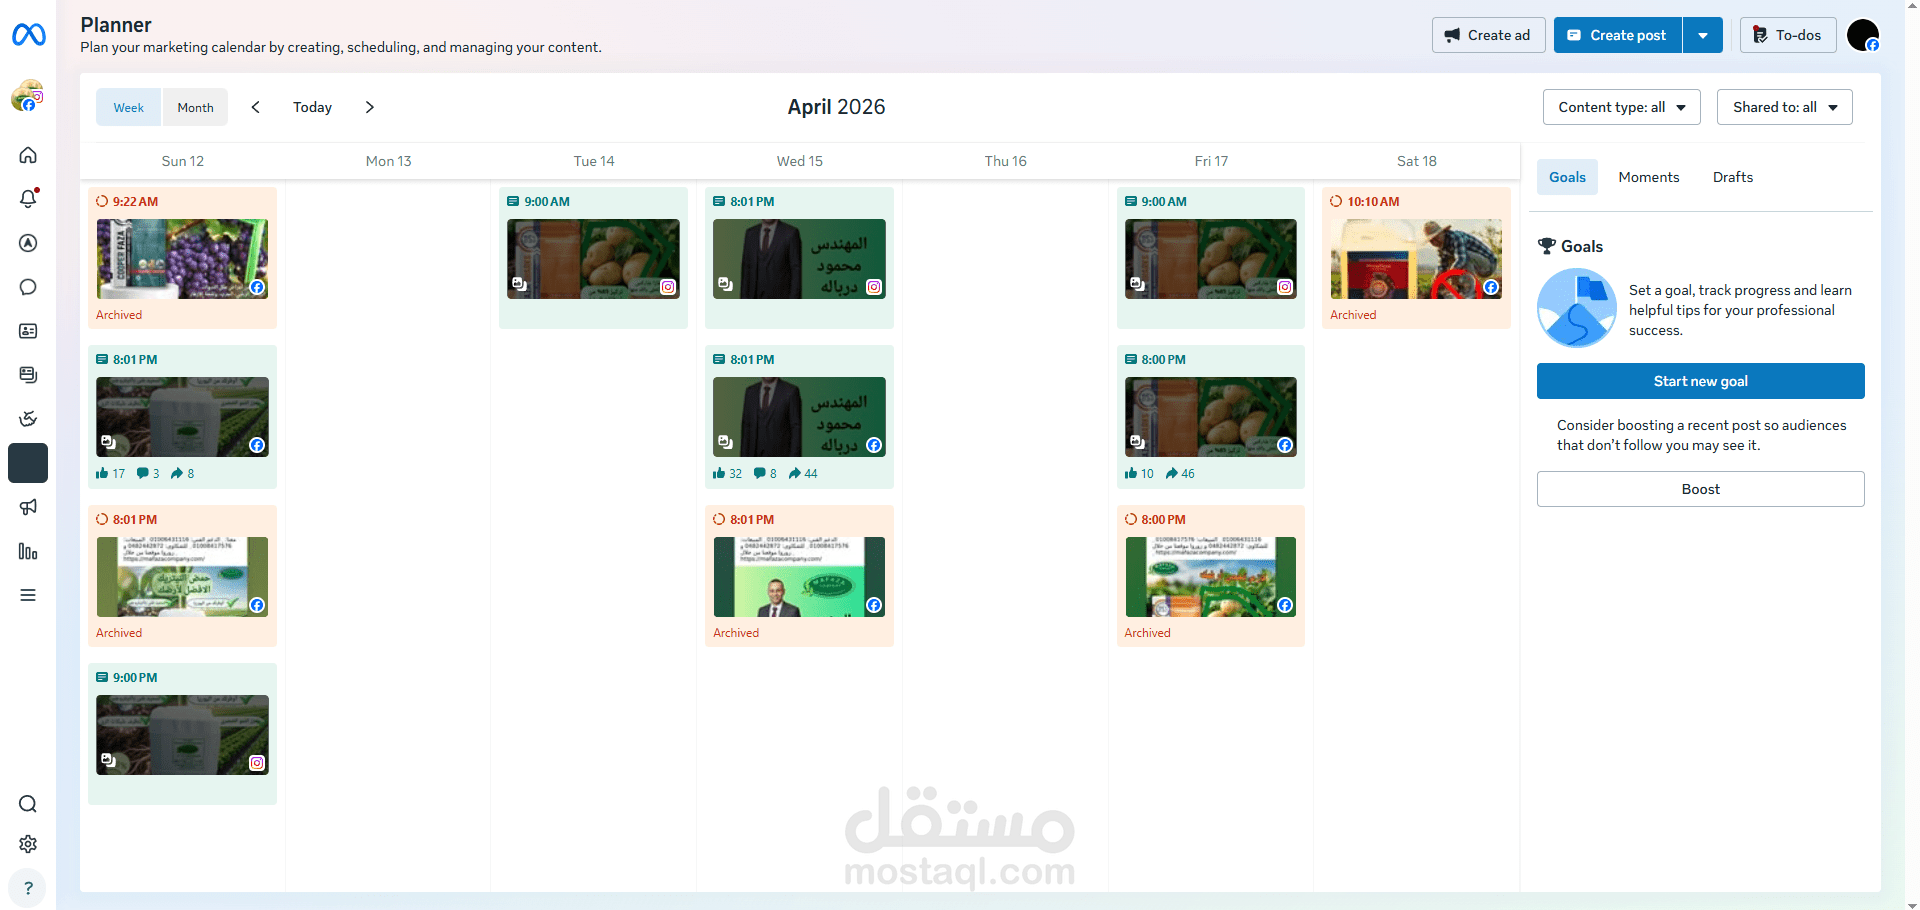Click the April 2026 calendar title
Screen dimensions: 1920x910
click(x=836, y=107)
